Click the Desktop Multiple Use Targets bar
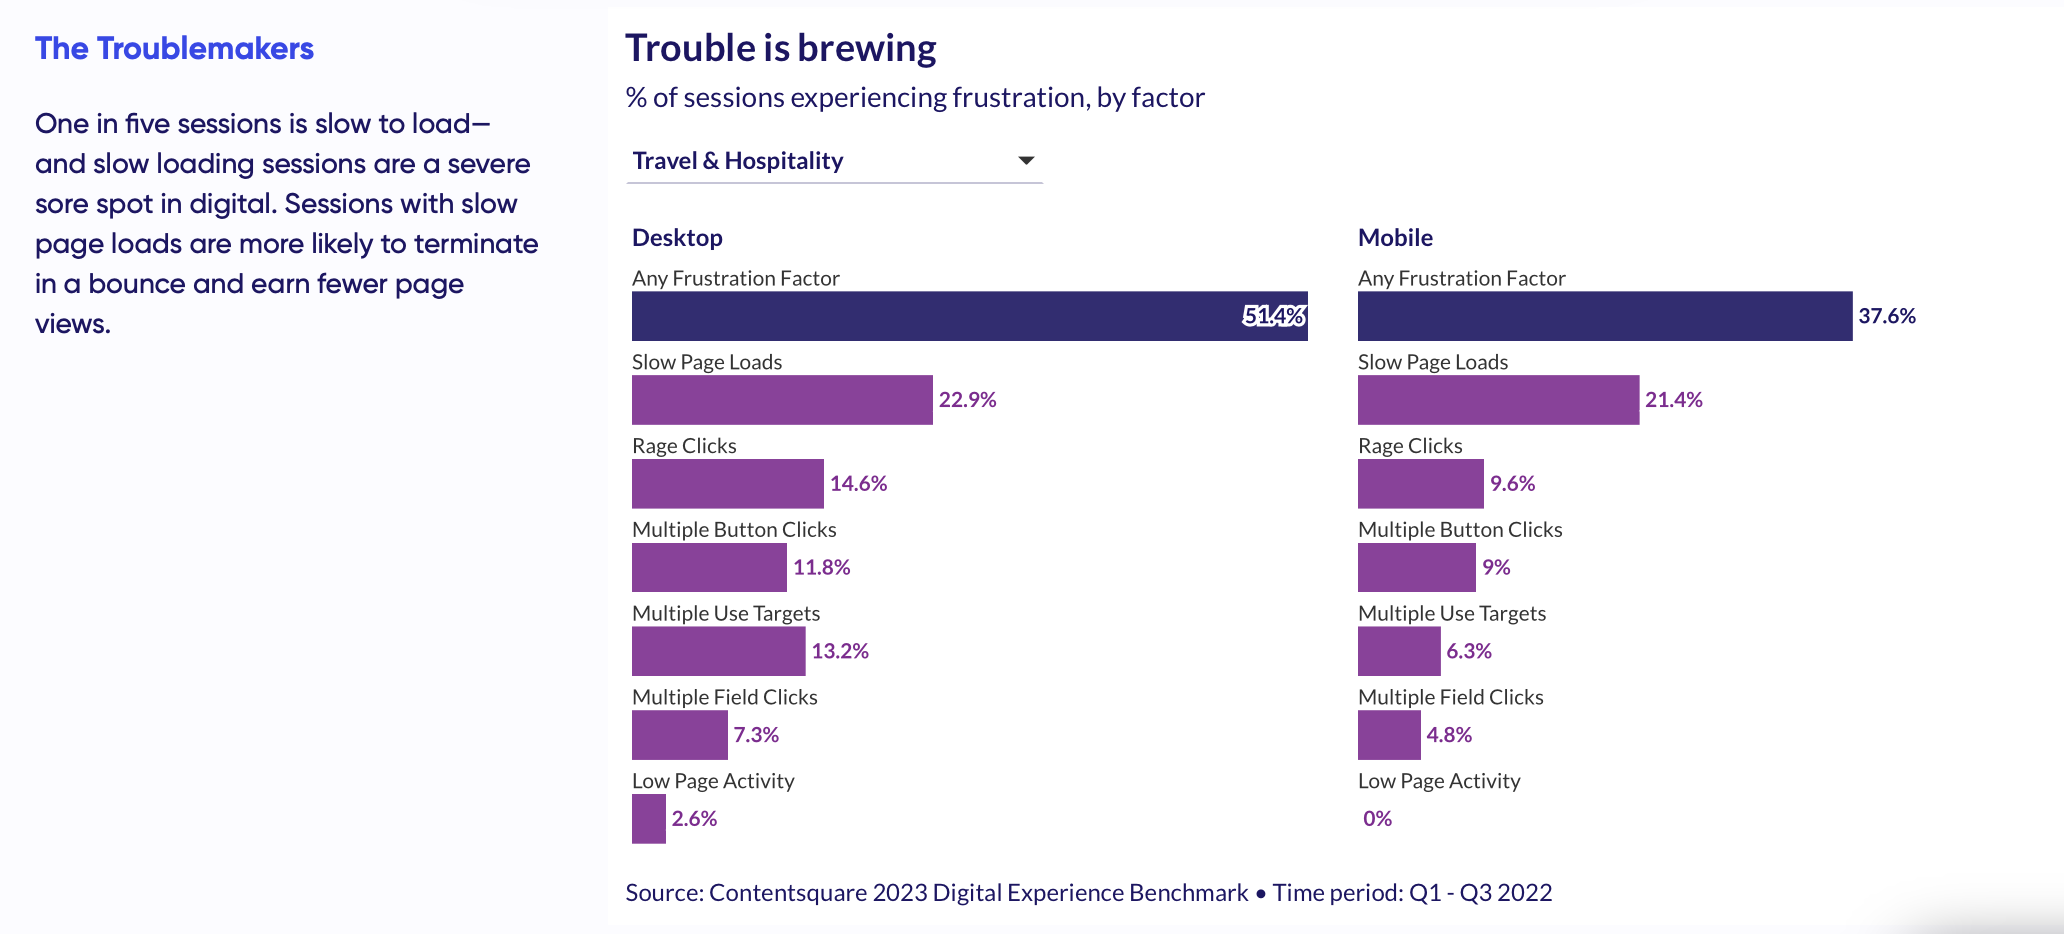2064x934 pixels. (x=718, y=652)
